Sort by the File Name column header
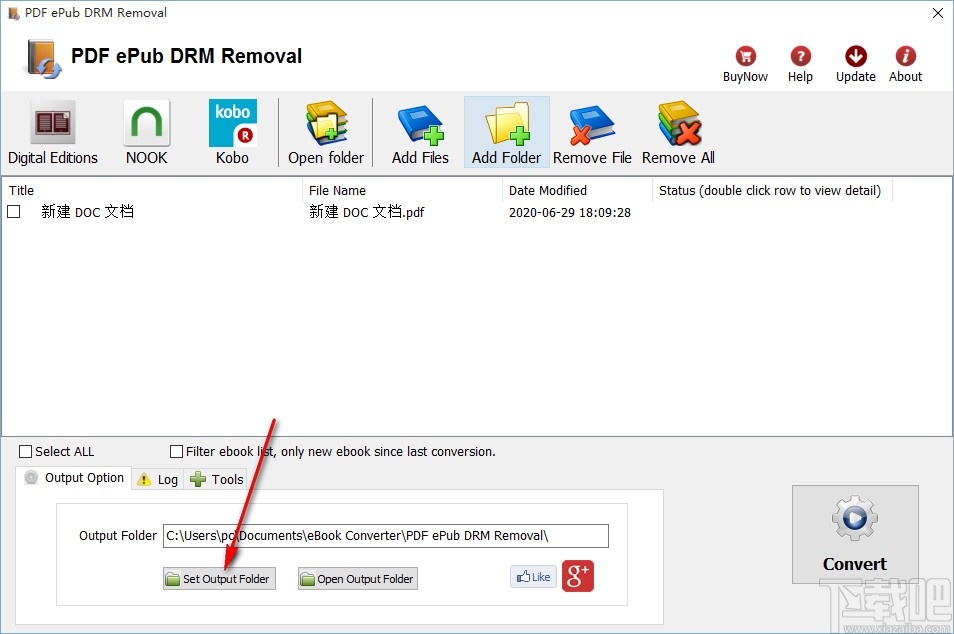Screen dimensions: 954x634 (402, 190)
